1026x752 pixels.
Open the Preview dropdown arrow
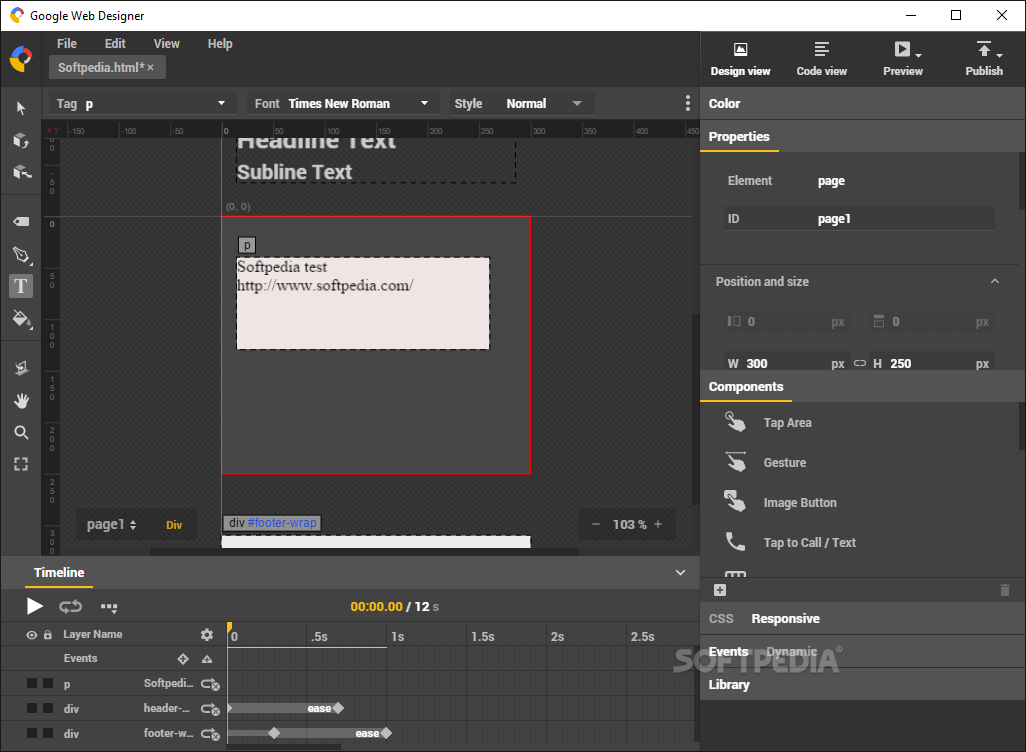919,56
